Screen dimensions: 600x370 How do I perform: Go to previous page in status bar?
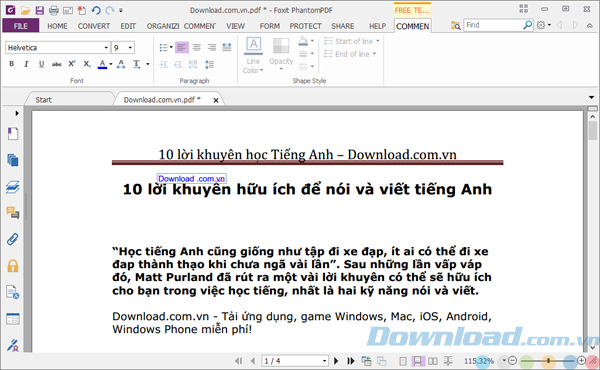[253, 361]
